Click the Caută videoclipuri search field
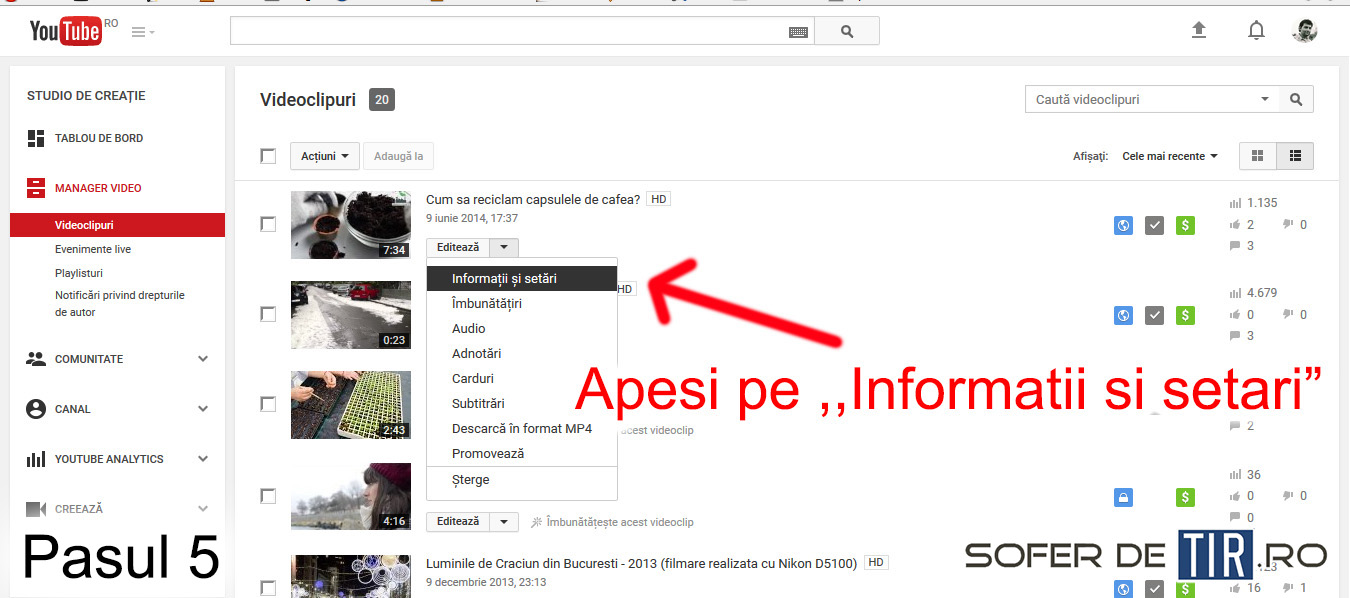This screenshot has height=598, width=1350. tap(1140, 99)
